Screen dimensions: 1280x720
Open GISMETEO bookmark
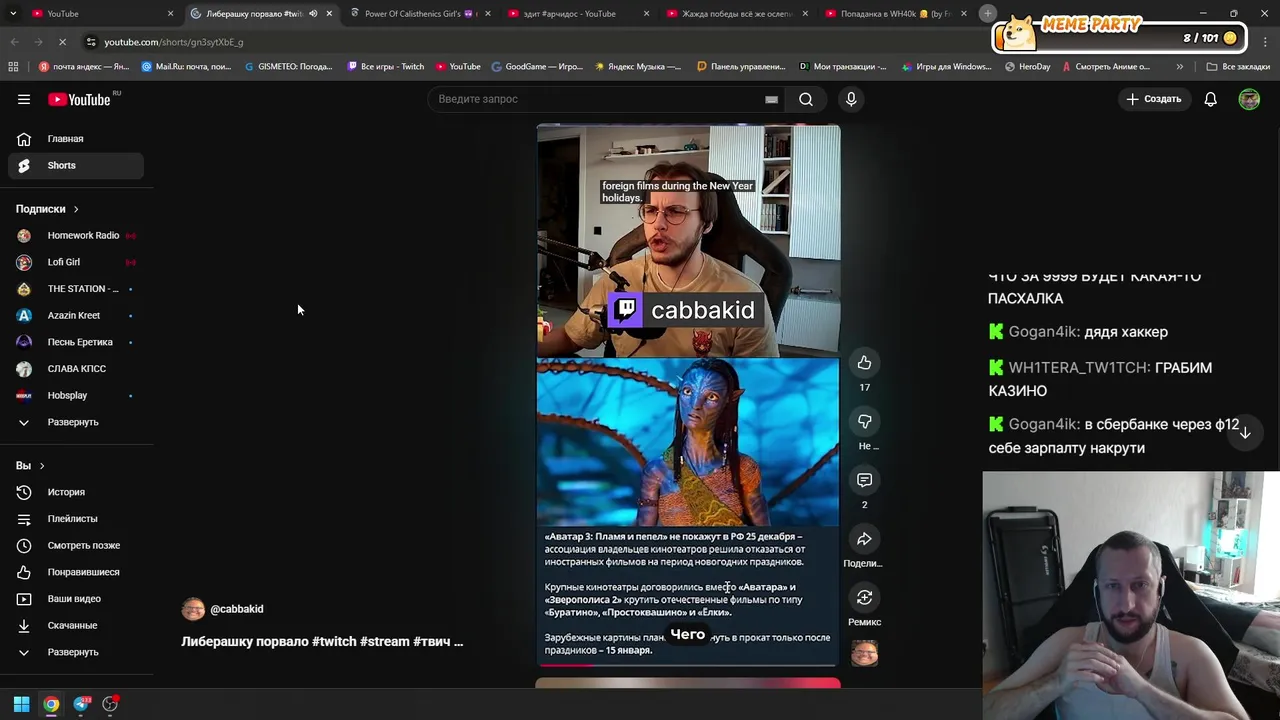coord(289,67)
